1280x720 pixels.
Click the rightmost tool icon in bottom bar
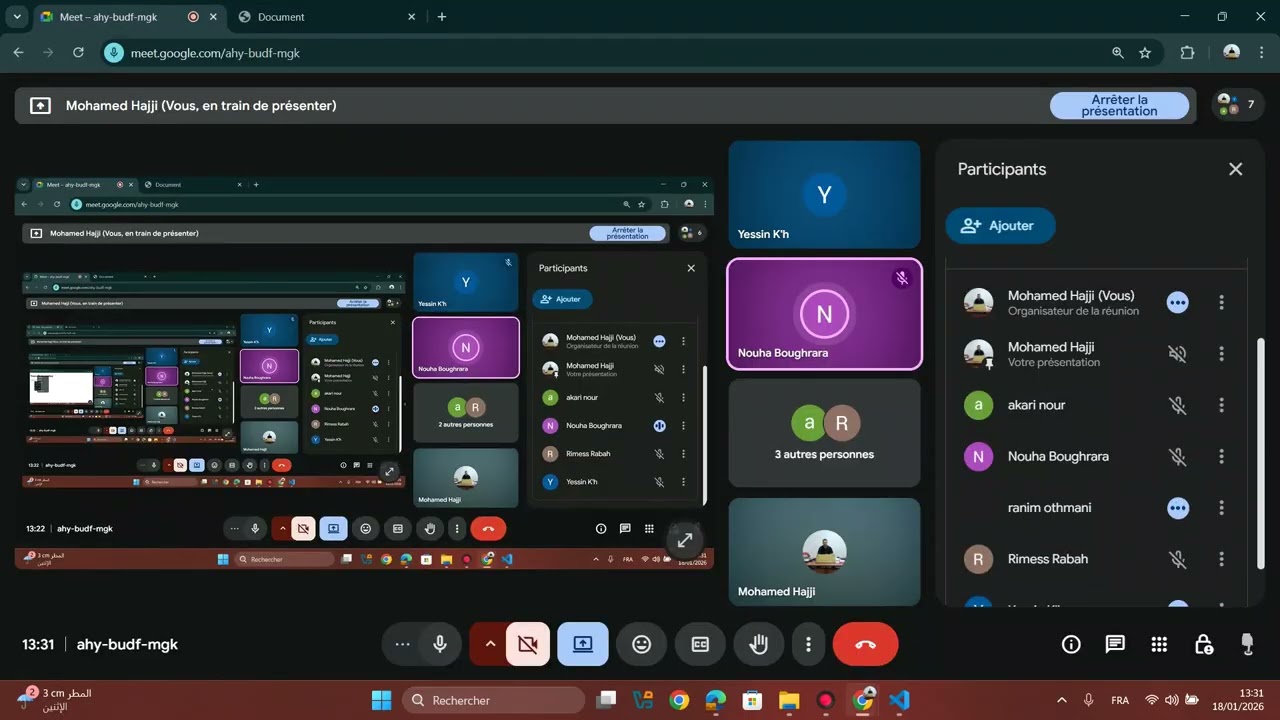pos(1247,644)
